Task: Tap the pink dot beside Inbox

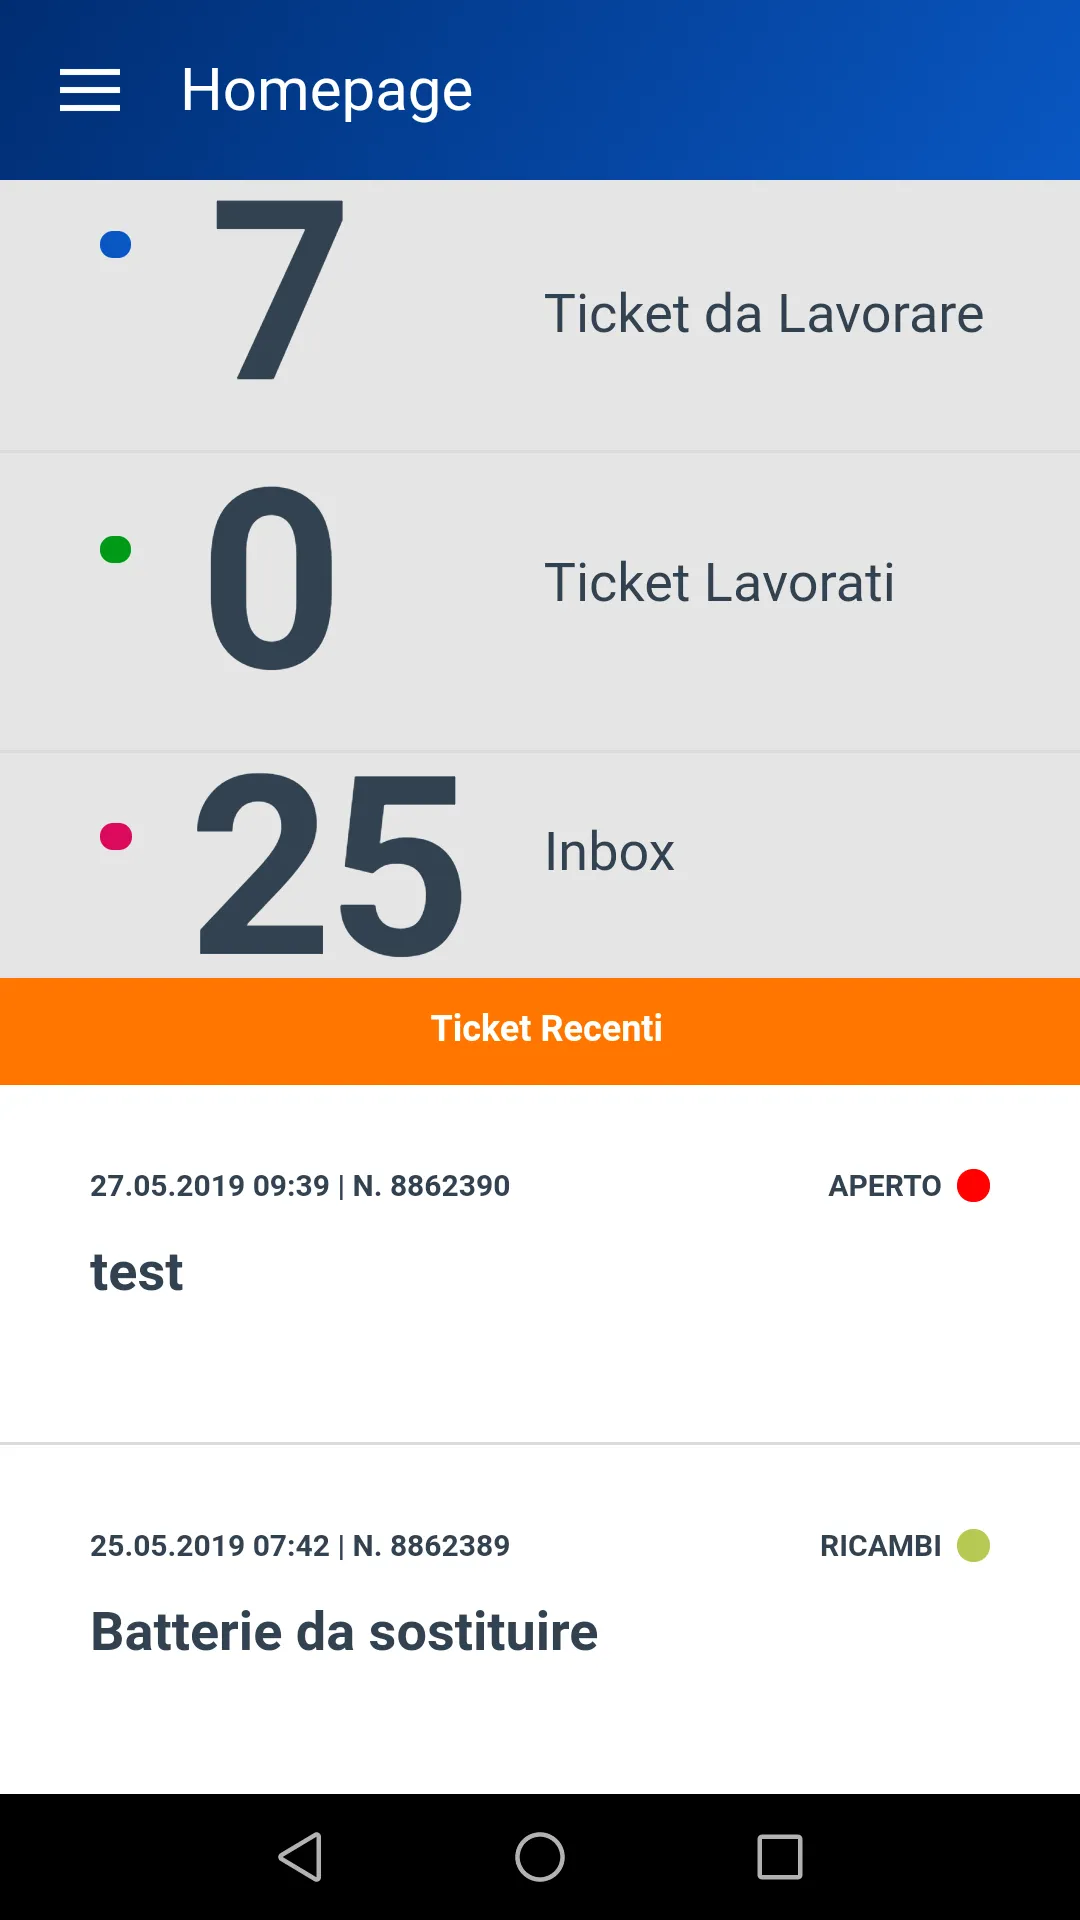Action: pyautogui.click(x=116, y=836)
